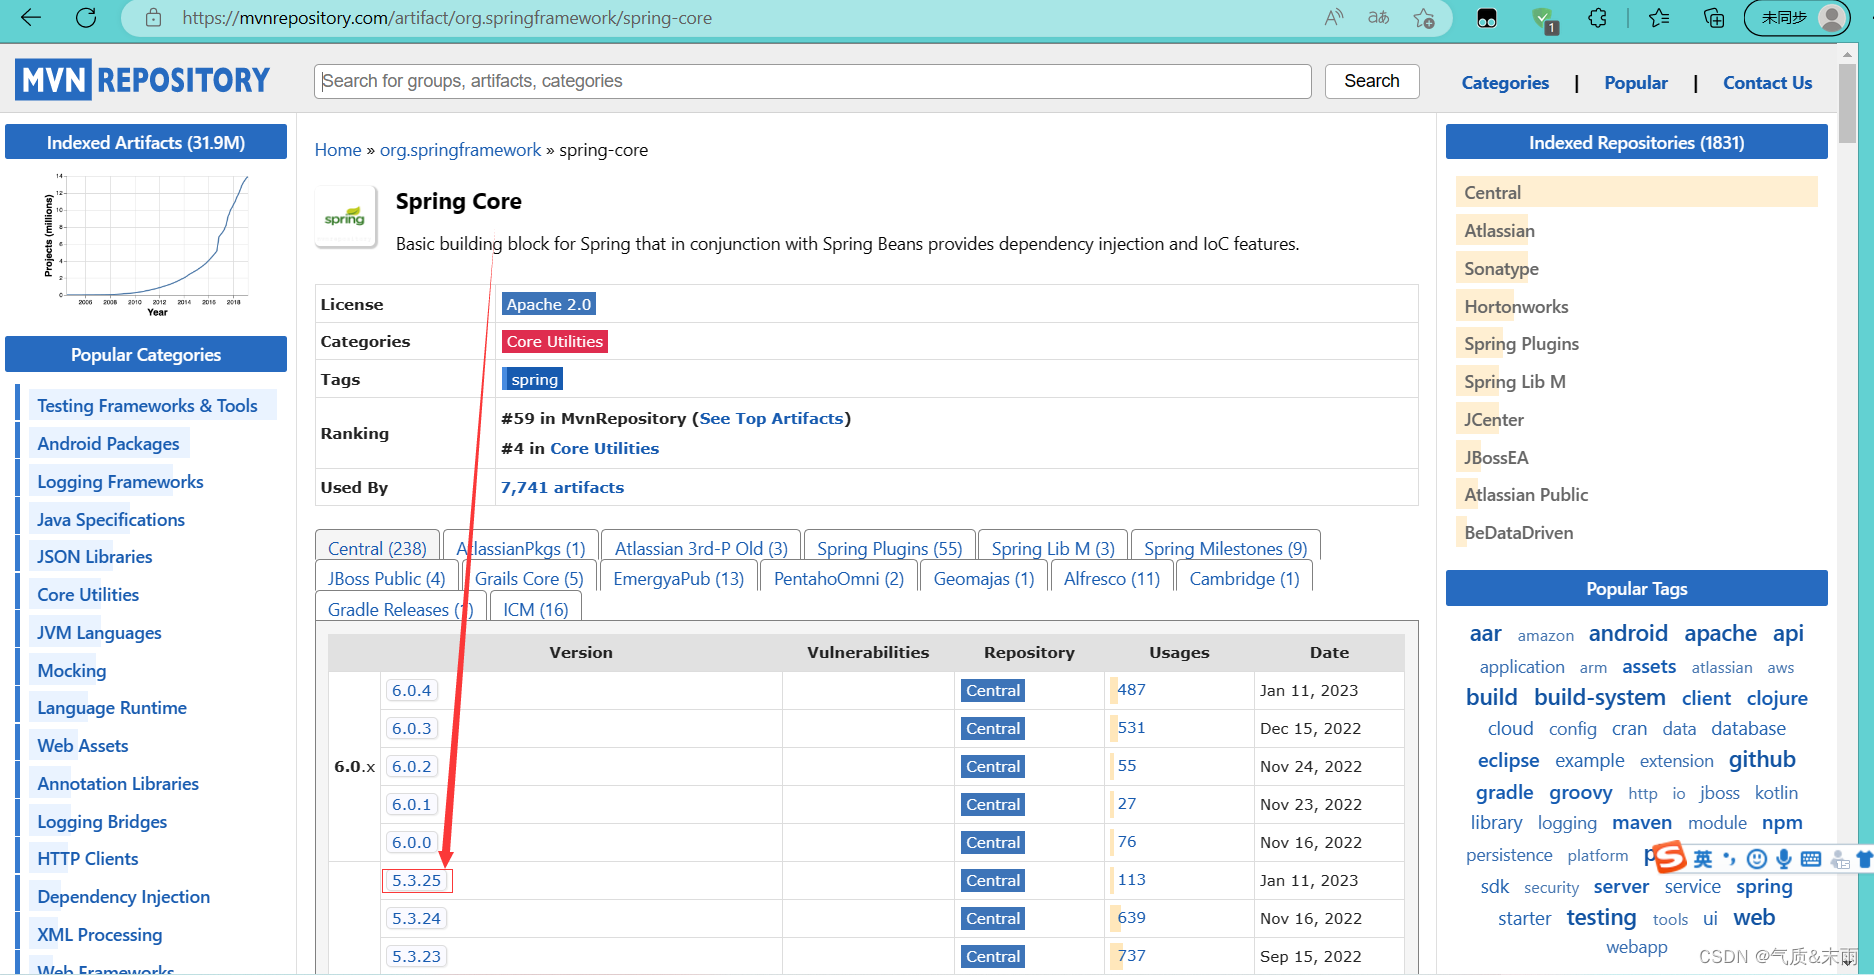Click Core Utilities link in Ranking row
Screen dimensions: 1874x975
[x=604, y=449]
